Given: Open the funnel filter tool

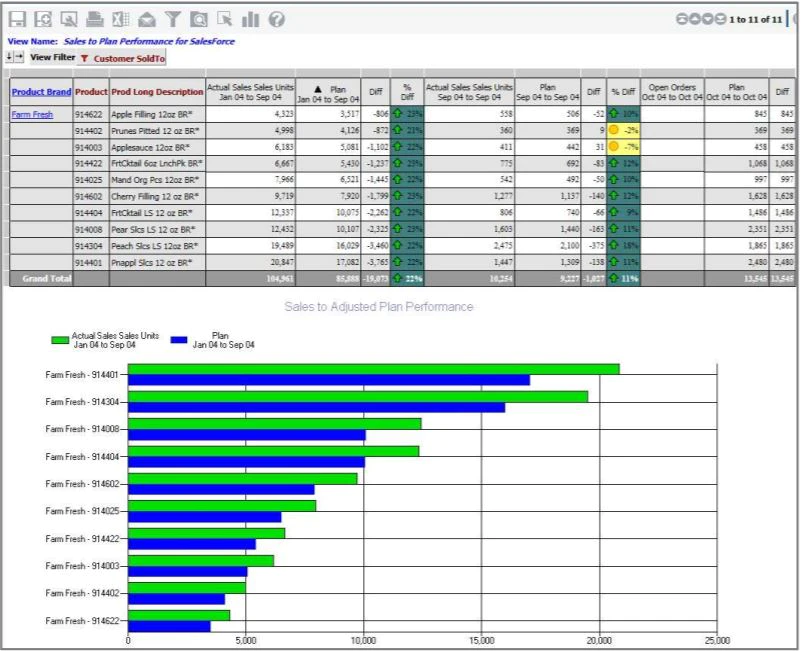Looking at the screenshot, I should [x=173, y=19].
